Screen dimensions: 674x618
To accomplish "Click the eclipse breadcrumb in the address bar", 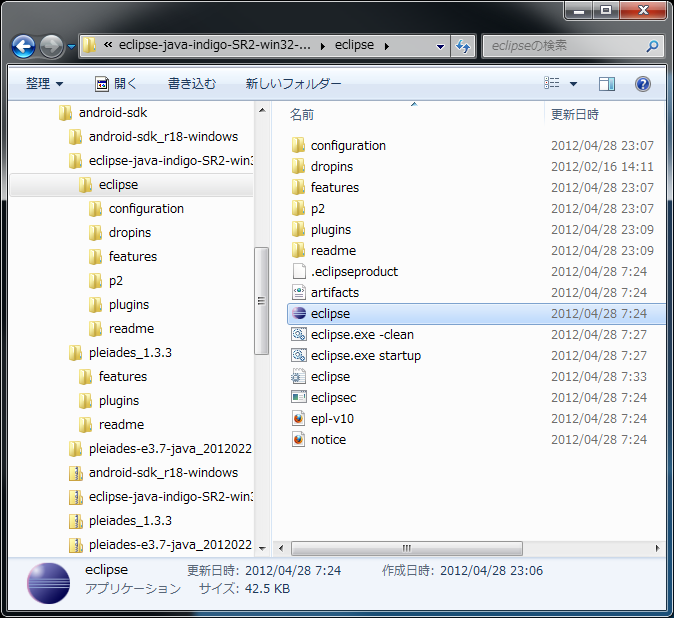I will pos(354,45).
